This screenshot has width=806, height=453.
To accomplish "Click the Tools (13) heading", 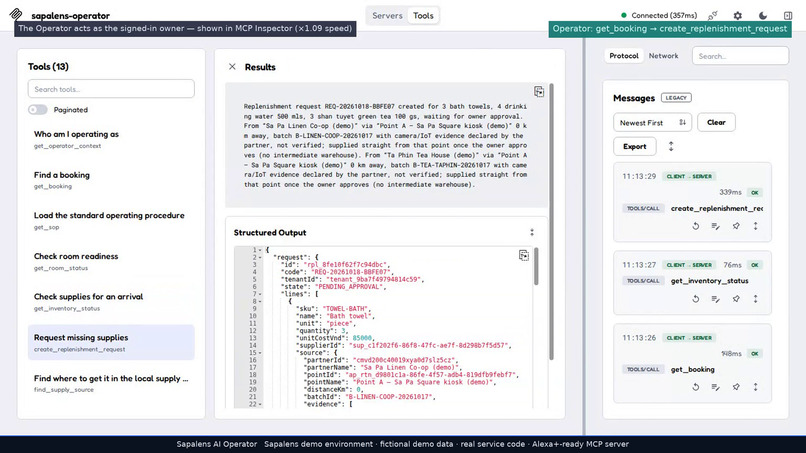I will [x=48, y=66].
